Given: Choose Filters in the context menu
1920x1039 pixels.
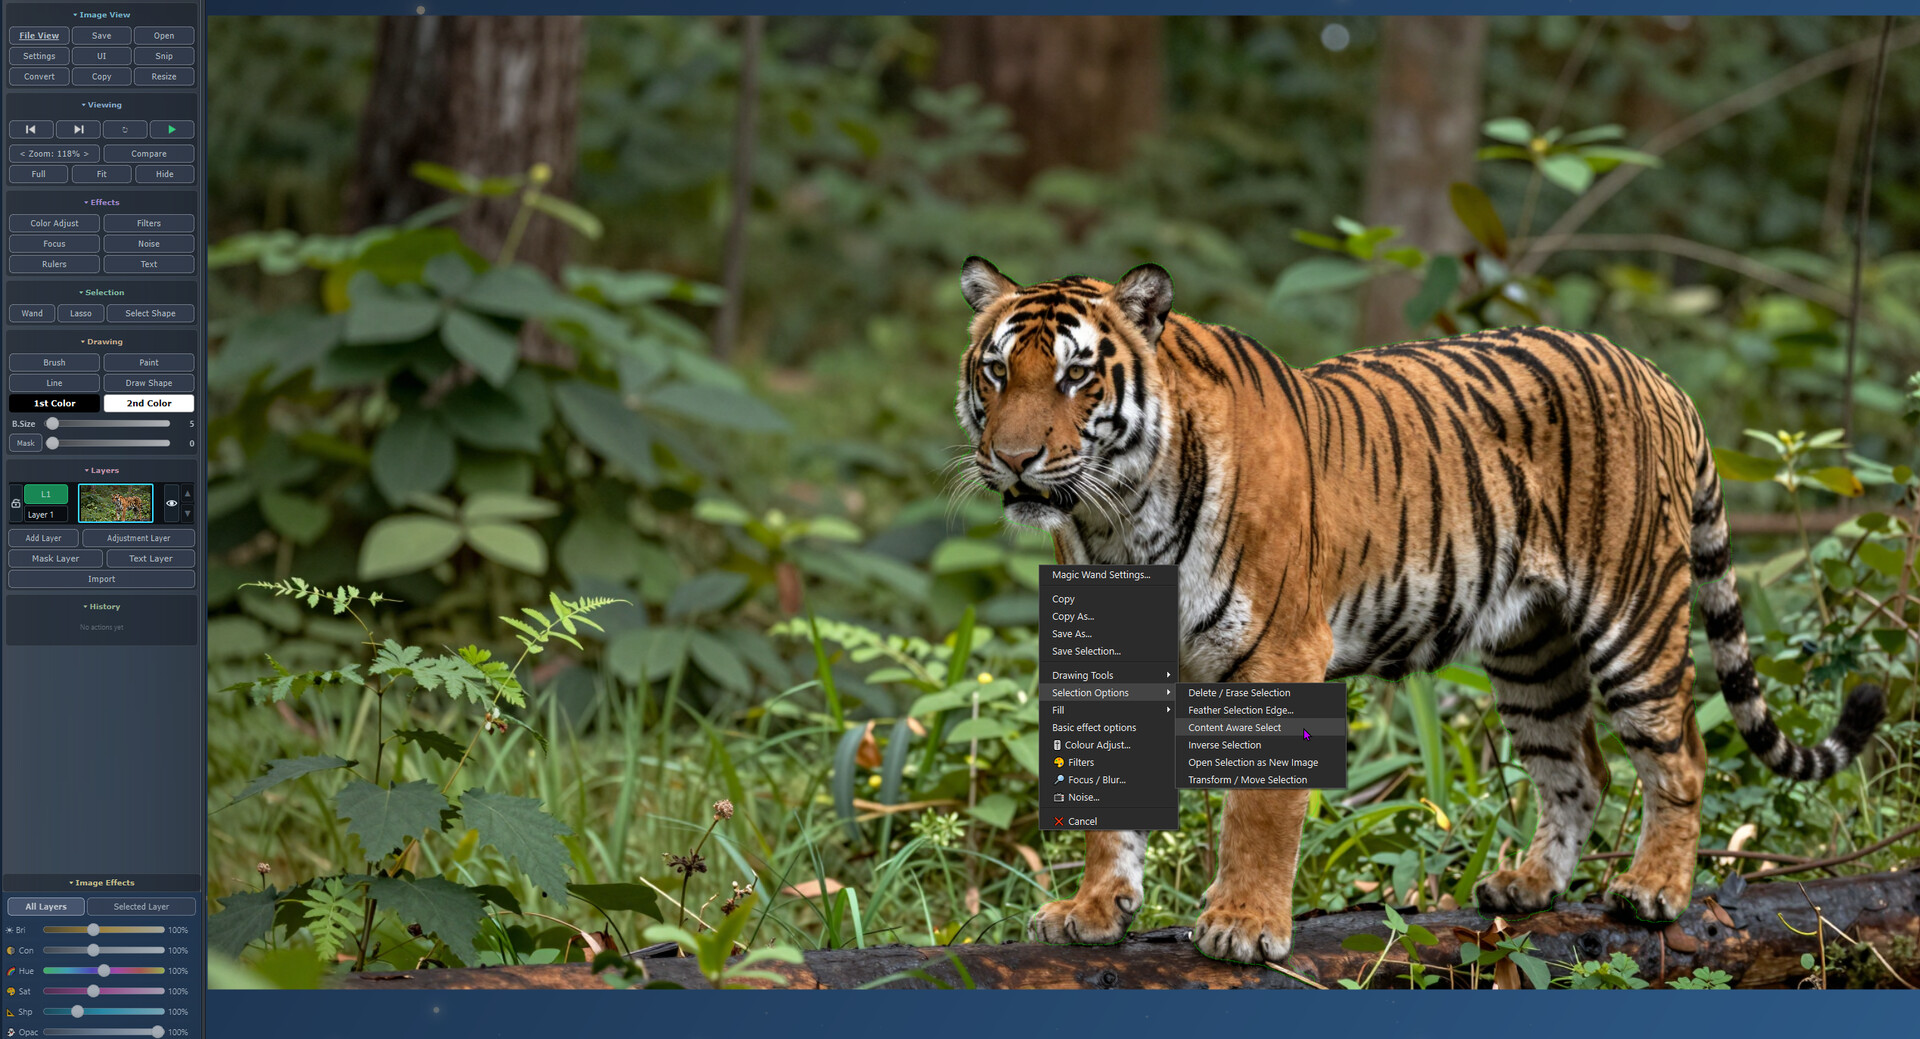Looking at the screenshot, I should [1108, 762].
